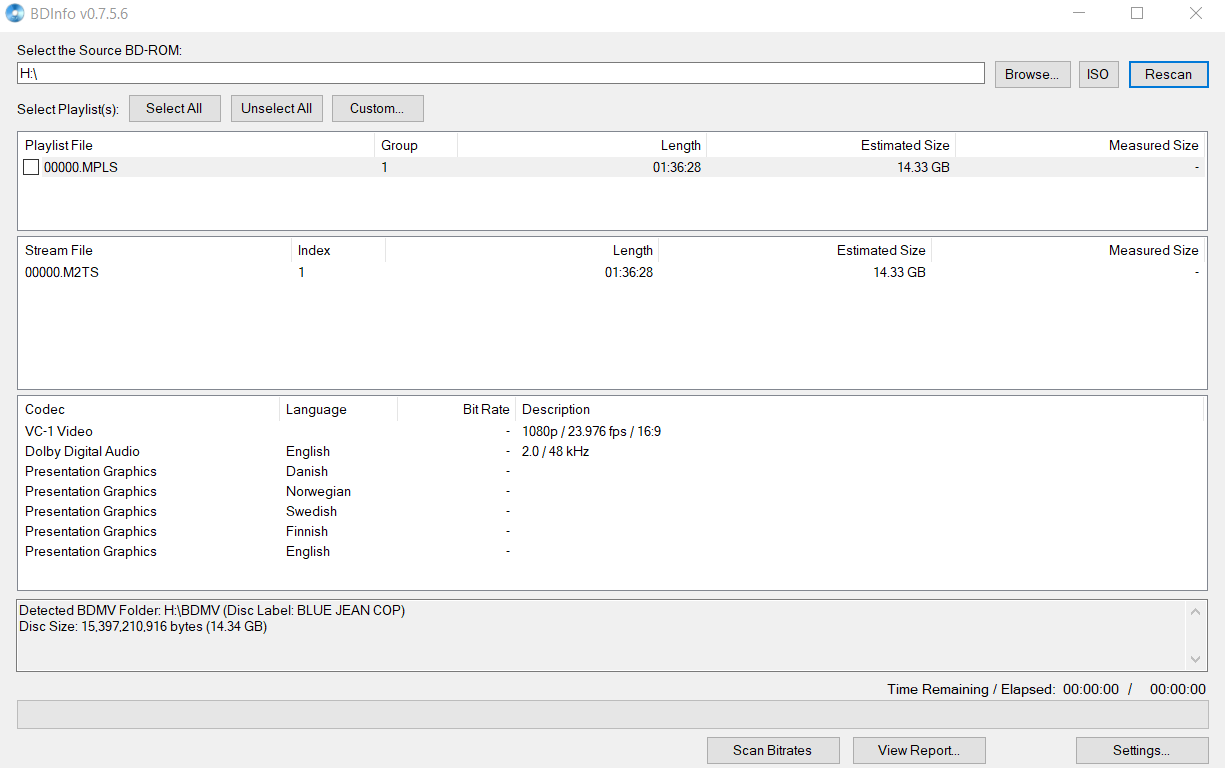Minimize the BDInfo window
This screenshot has height=768, width=1225.
1079,14
